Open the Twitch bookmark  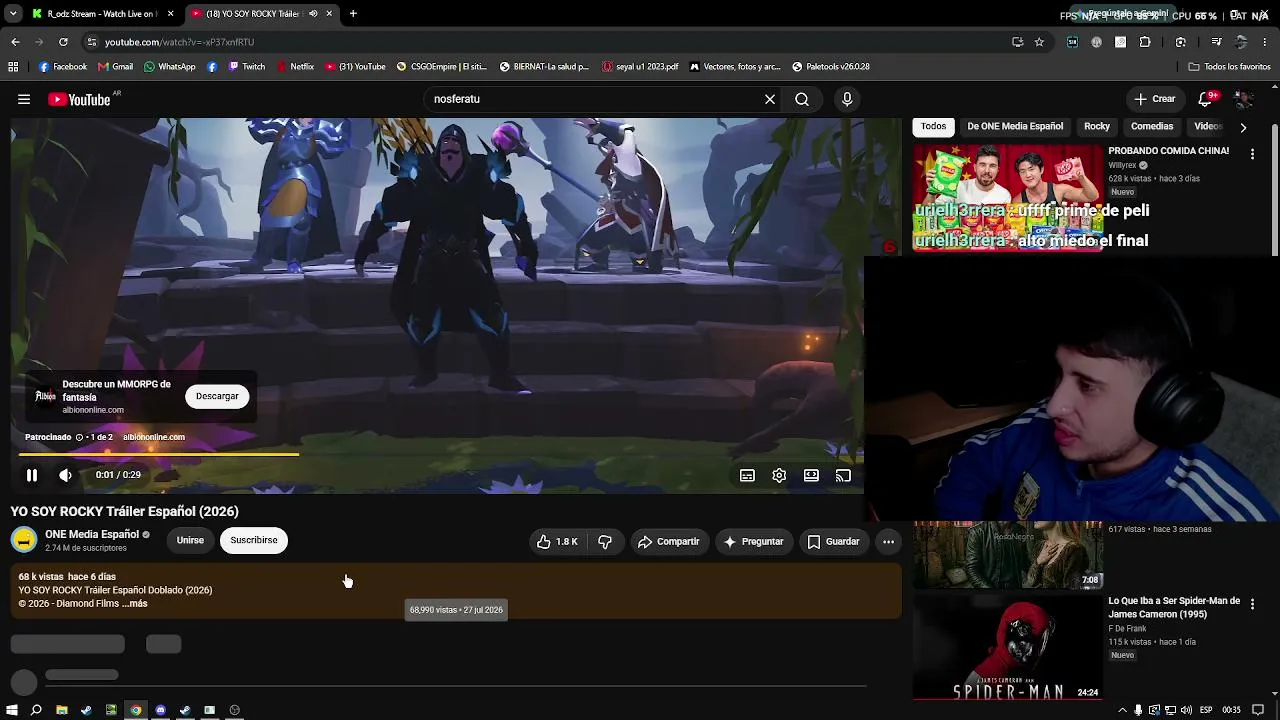click(x=246, y=67)
